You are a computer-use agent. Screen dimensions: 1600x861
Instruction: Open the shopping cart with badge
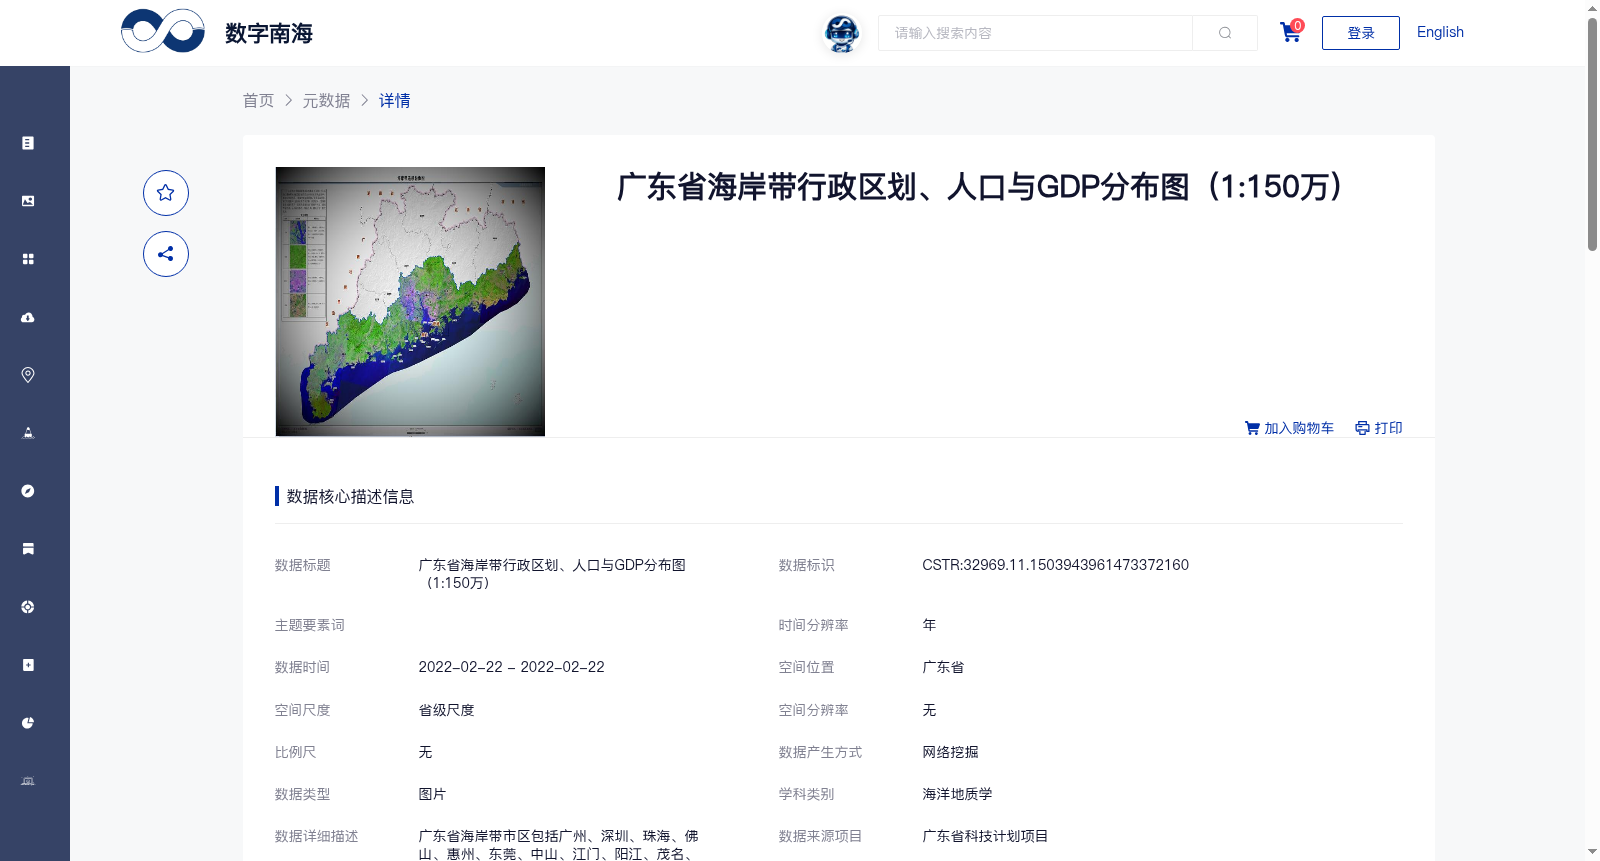(x=1291, y=32)
